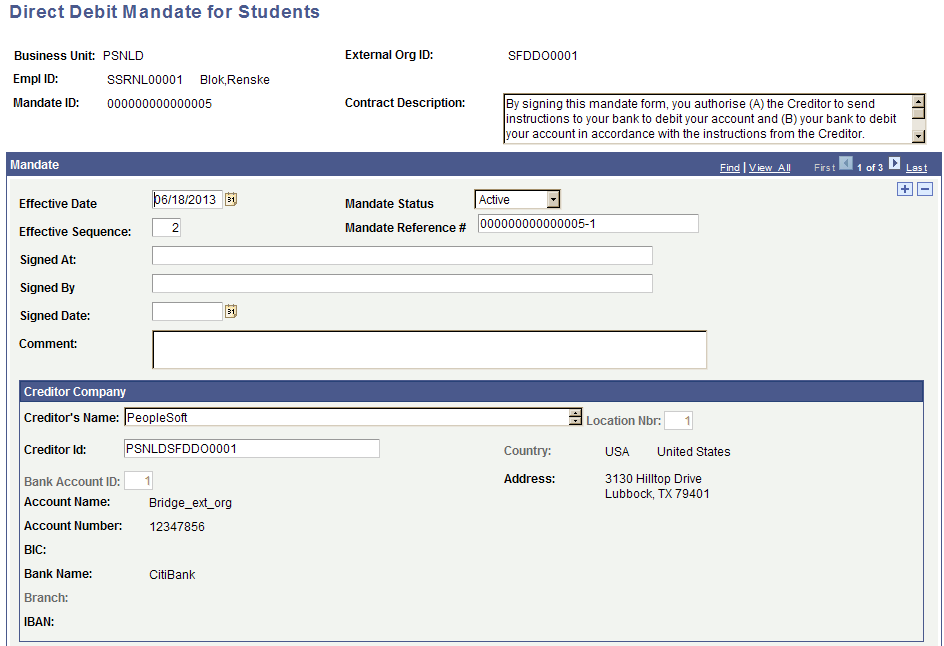The width and height of the screenshot is (944, 646).
Task: Jump to Last mandate record
Action: tap(915, 167)
